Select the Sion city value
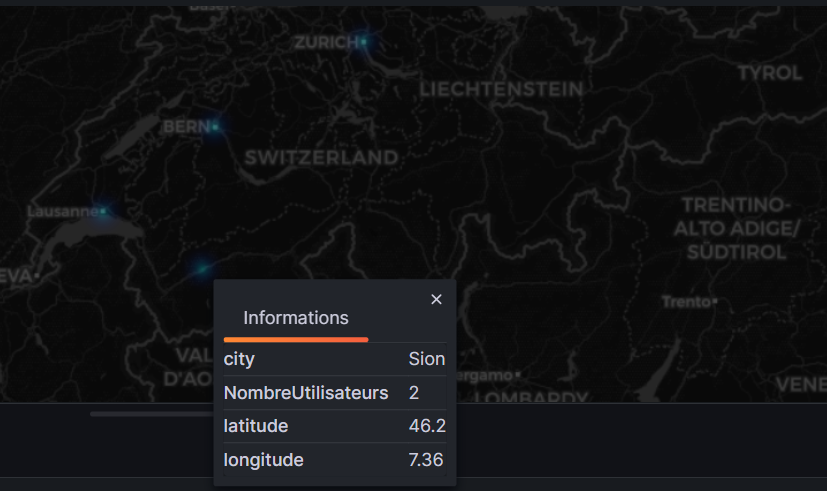827x491 pixels. tap(427, 359)
